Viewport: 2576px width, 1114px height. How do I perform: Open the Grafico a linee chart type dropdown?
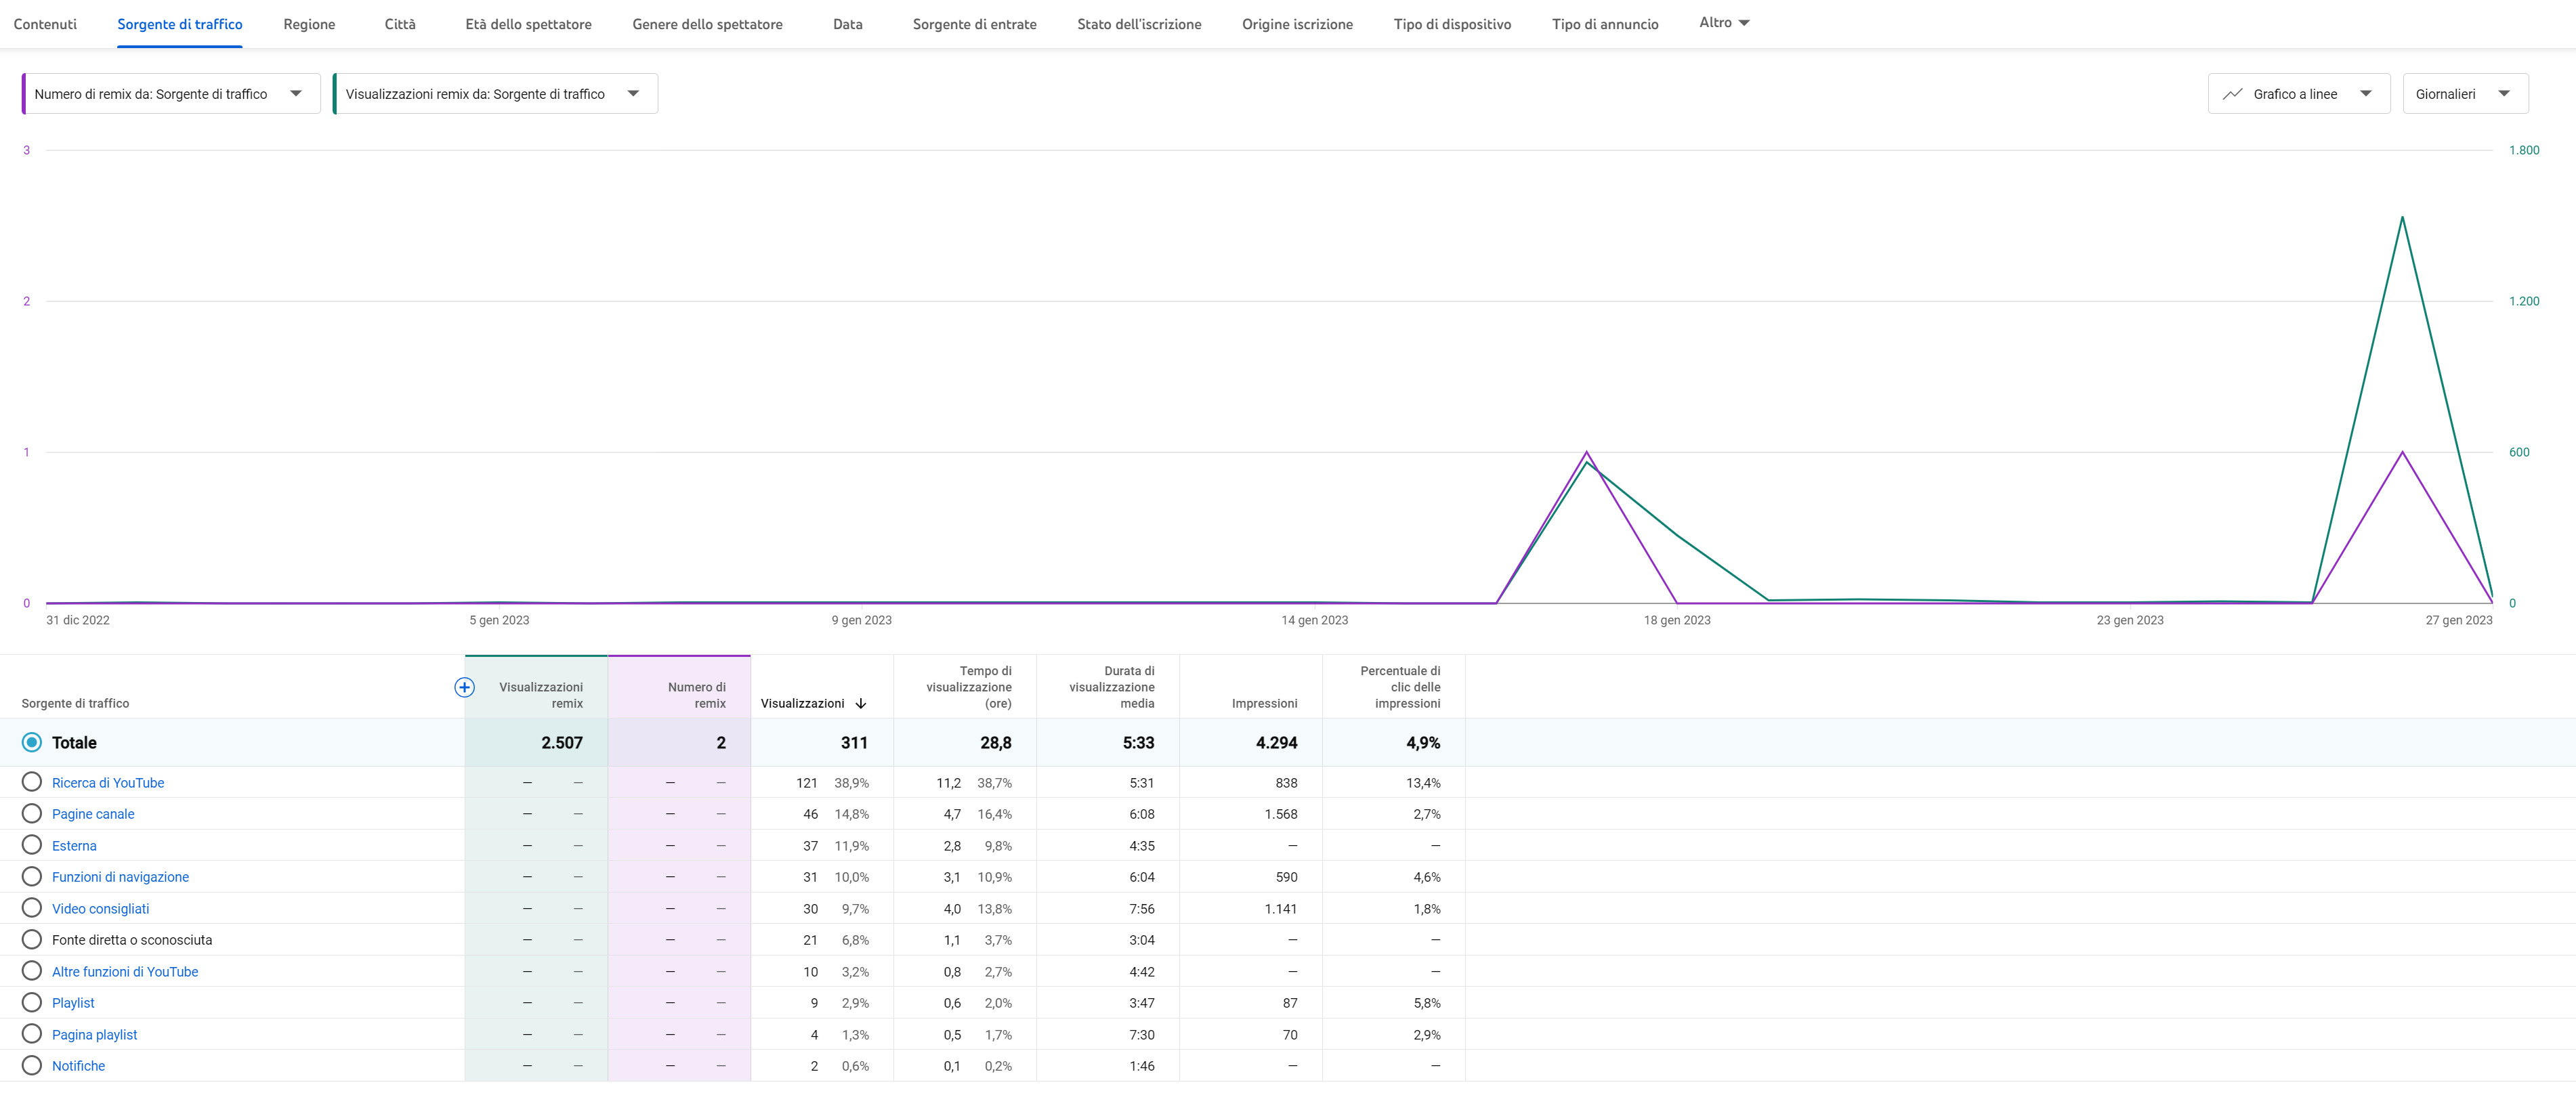[x=2298, y=94]
